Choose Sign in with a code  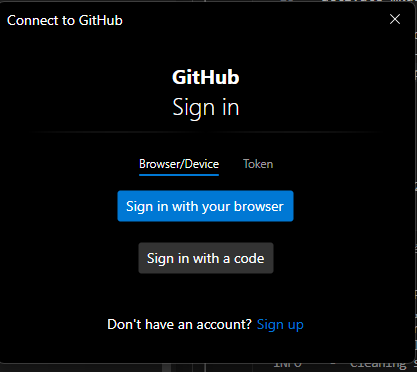click(206, 258)
